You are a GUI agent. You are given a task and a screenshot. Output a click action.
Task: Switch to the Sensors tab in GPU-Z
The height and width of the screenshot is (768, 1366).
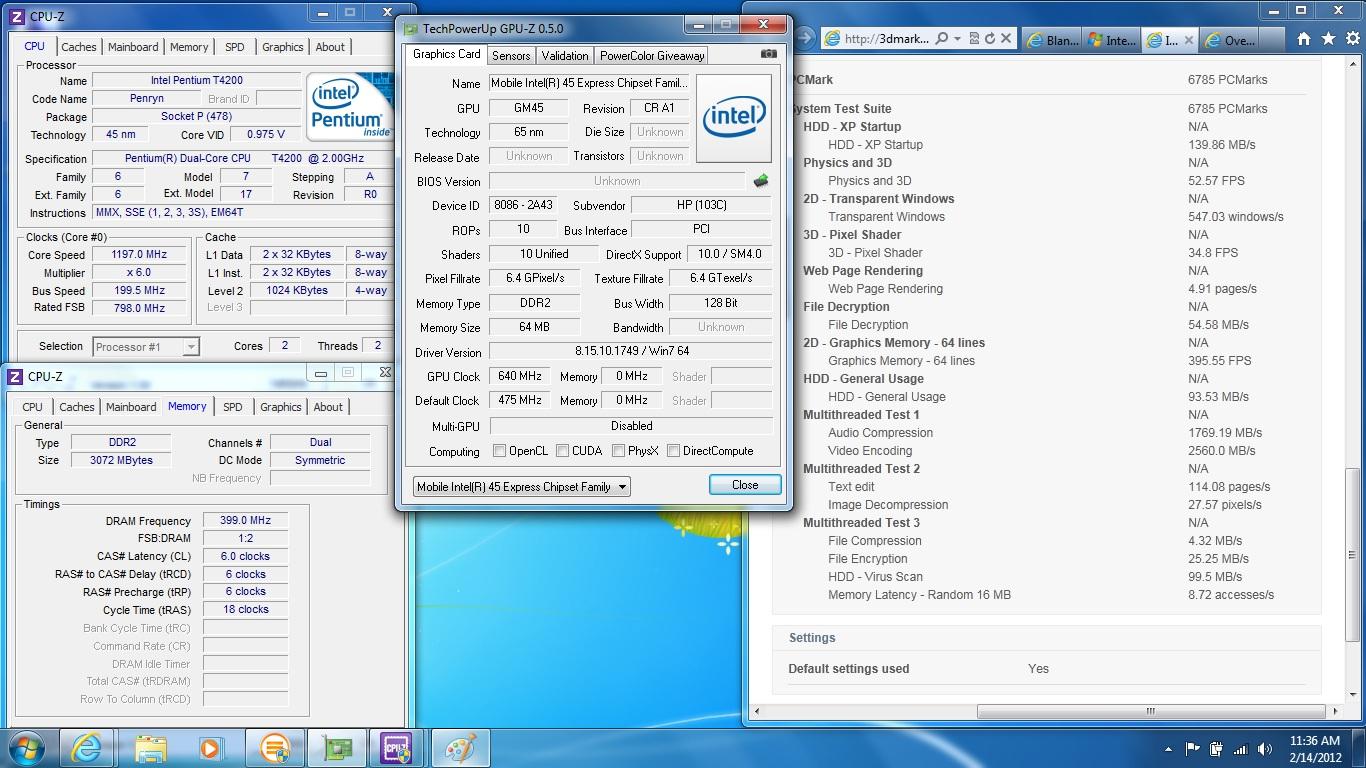coord(511,56)
